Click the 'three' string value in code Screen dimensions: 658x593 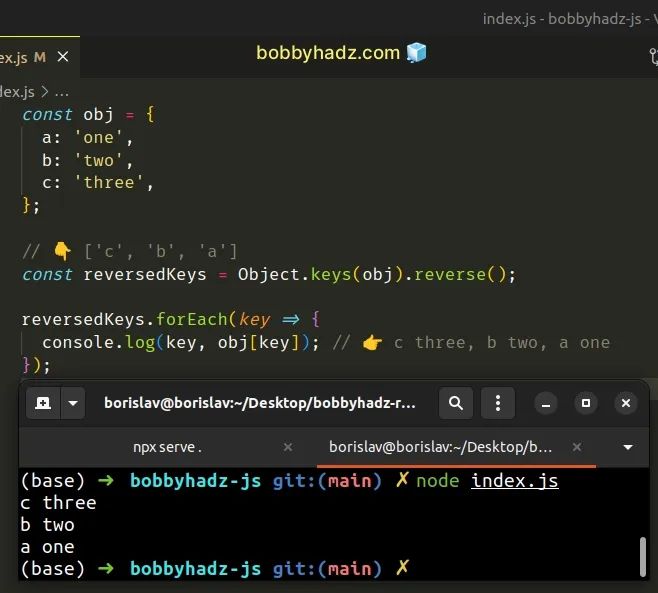pos(109,183)
